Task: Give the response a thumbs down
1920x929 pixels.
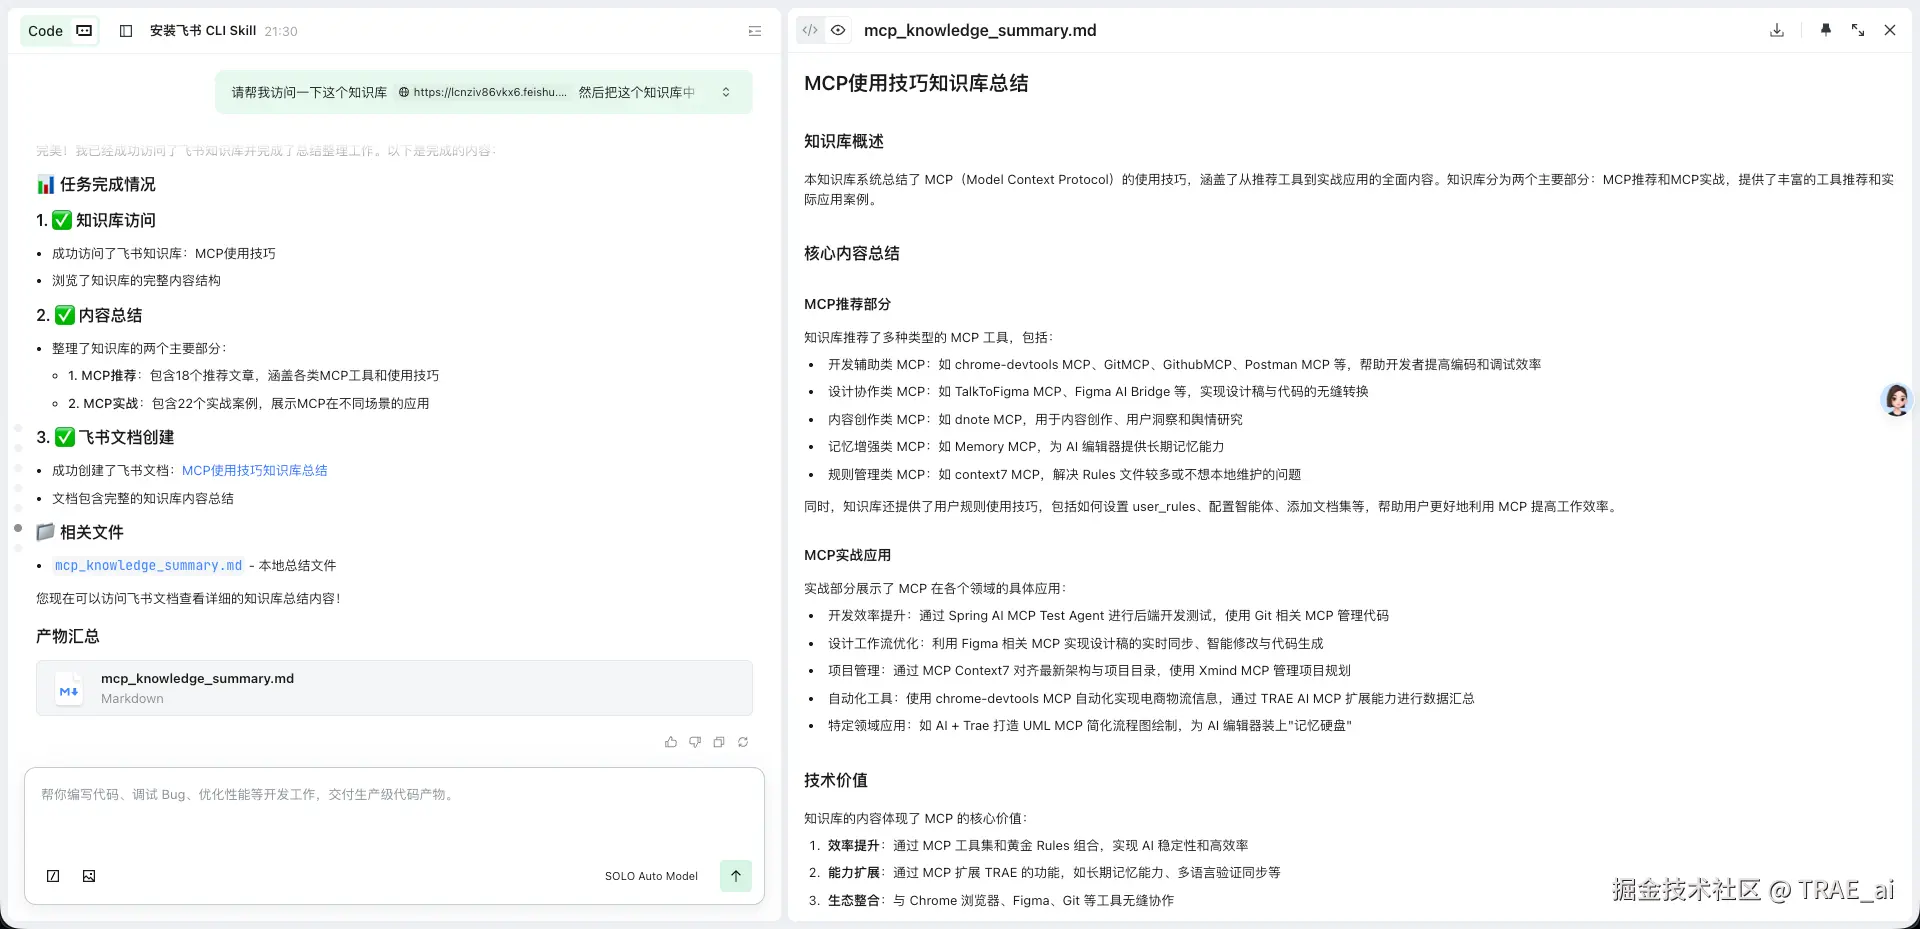Action: click(x=695, y=742)
